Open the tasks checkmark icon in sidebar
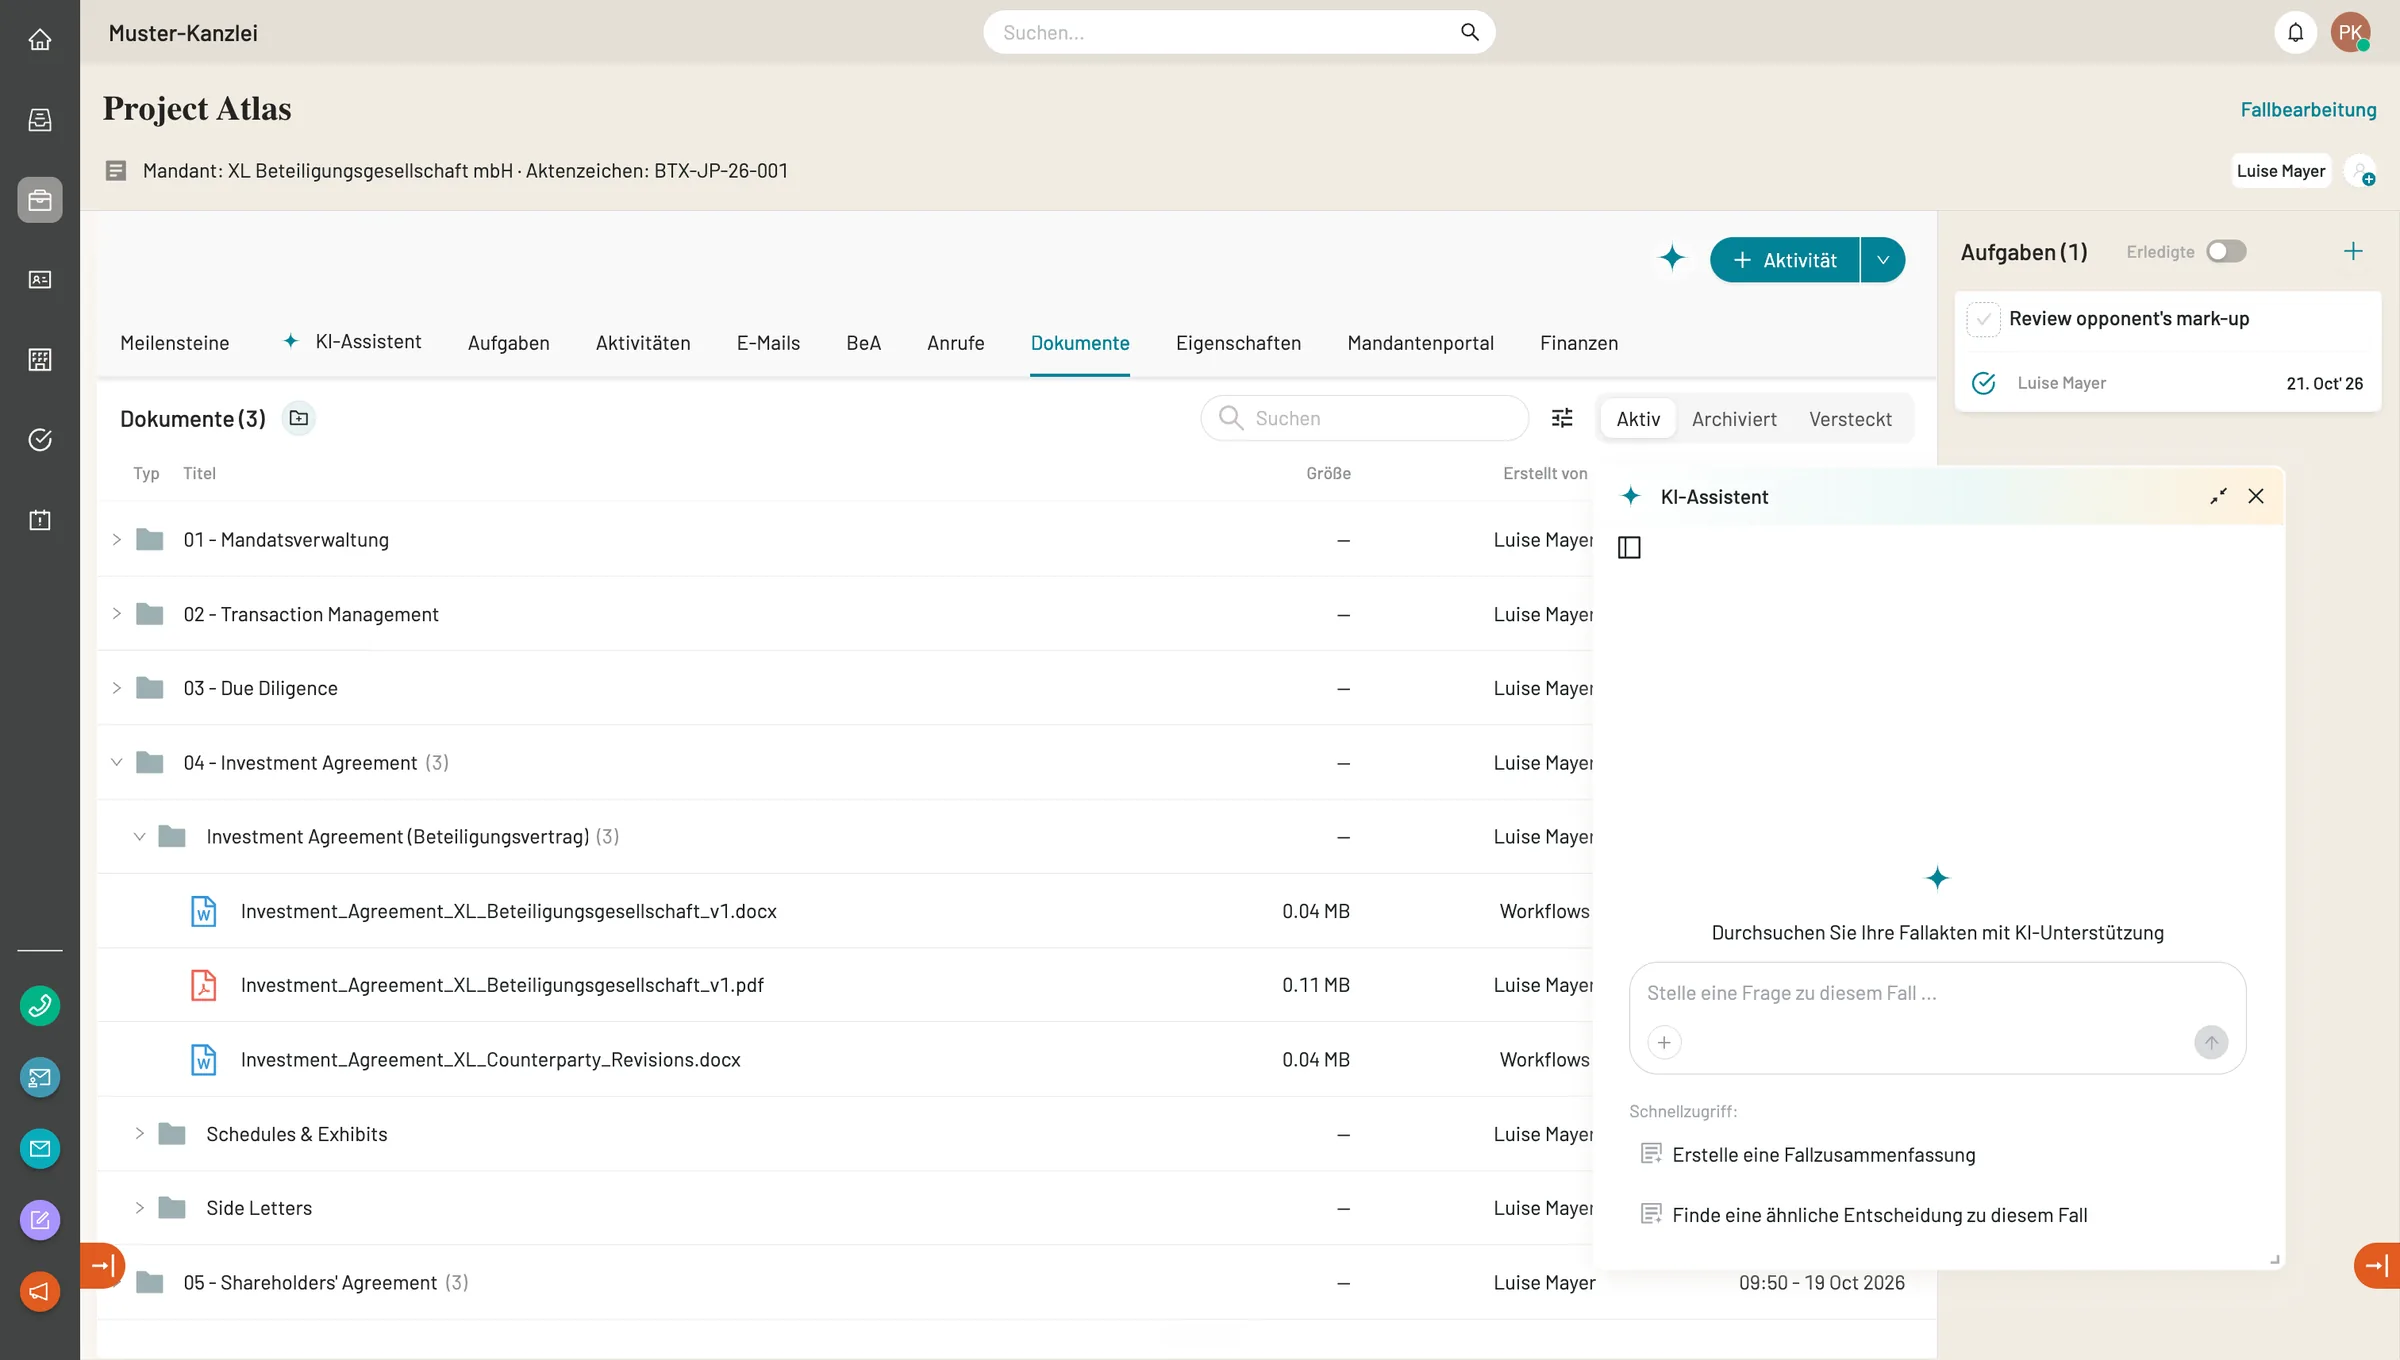The image size is (2400, 1360). point(40,440)
